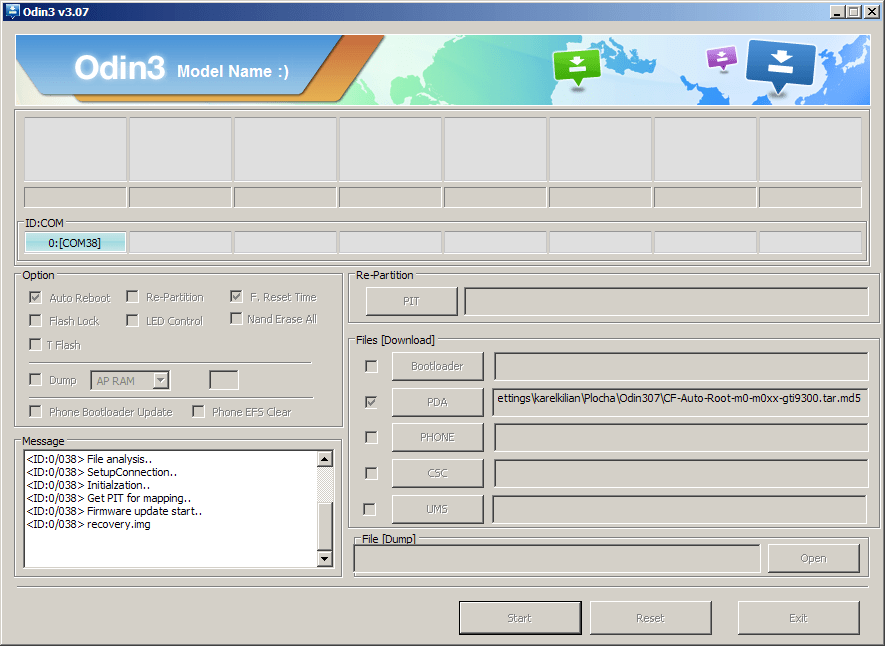Screen dimensions: 885x646
Task: Click the PHONE file button
Action: point(437,437)
